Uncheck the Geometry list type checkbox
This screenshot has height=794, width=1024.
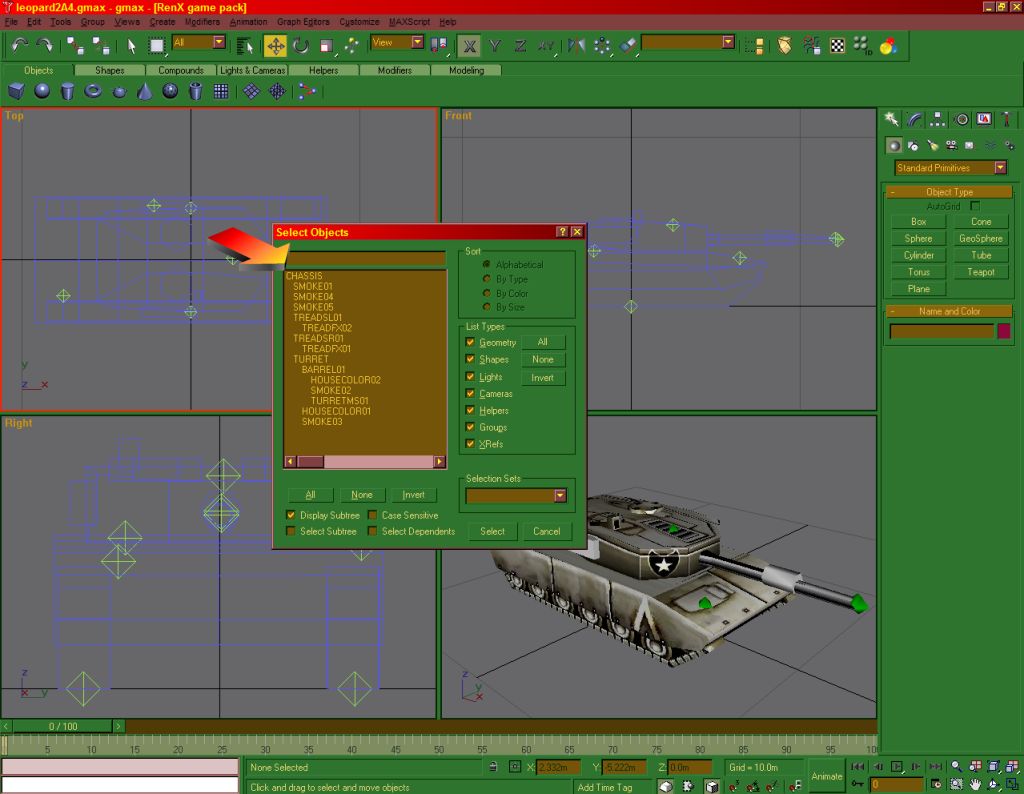(471, 342)
